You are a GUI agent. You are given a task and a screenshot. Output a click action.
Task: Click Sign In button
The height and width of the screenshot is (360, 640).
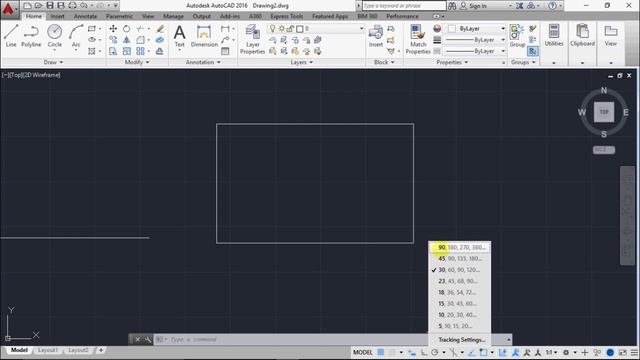473,6
